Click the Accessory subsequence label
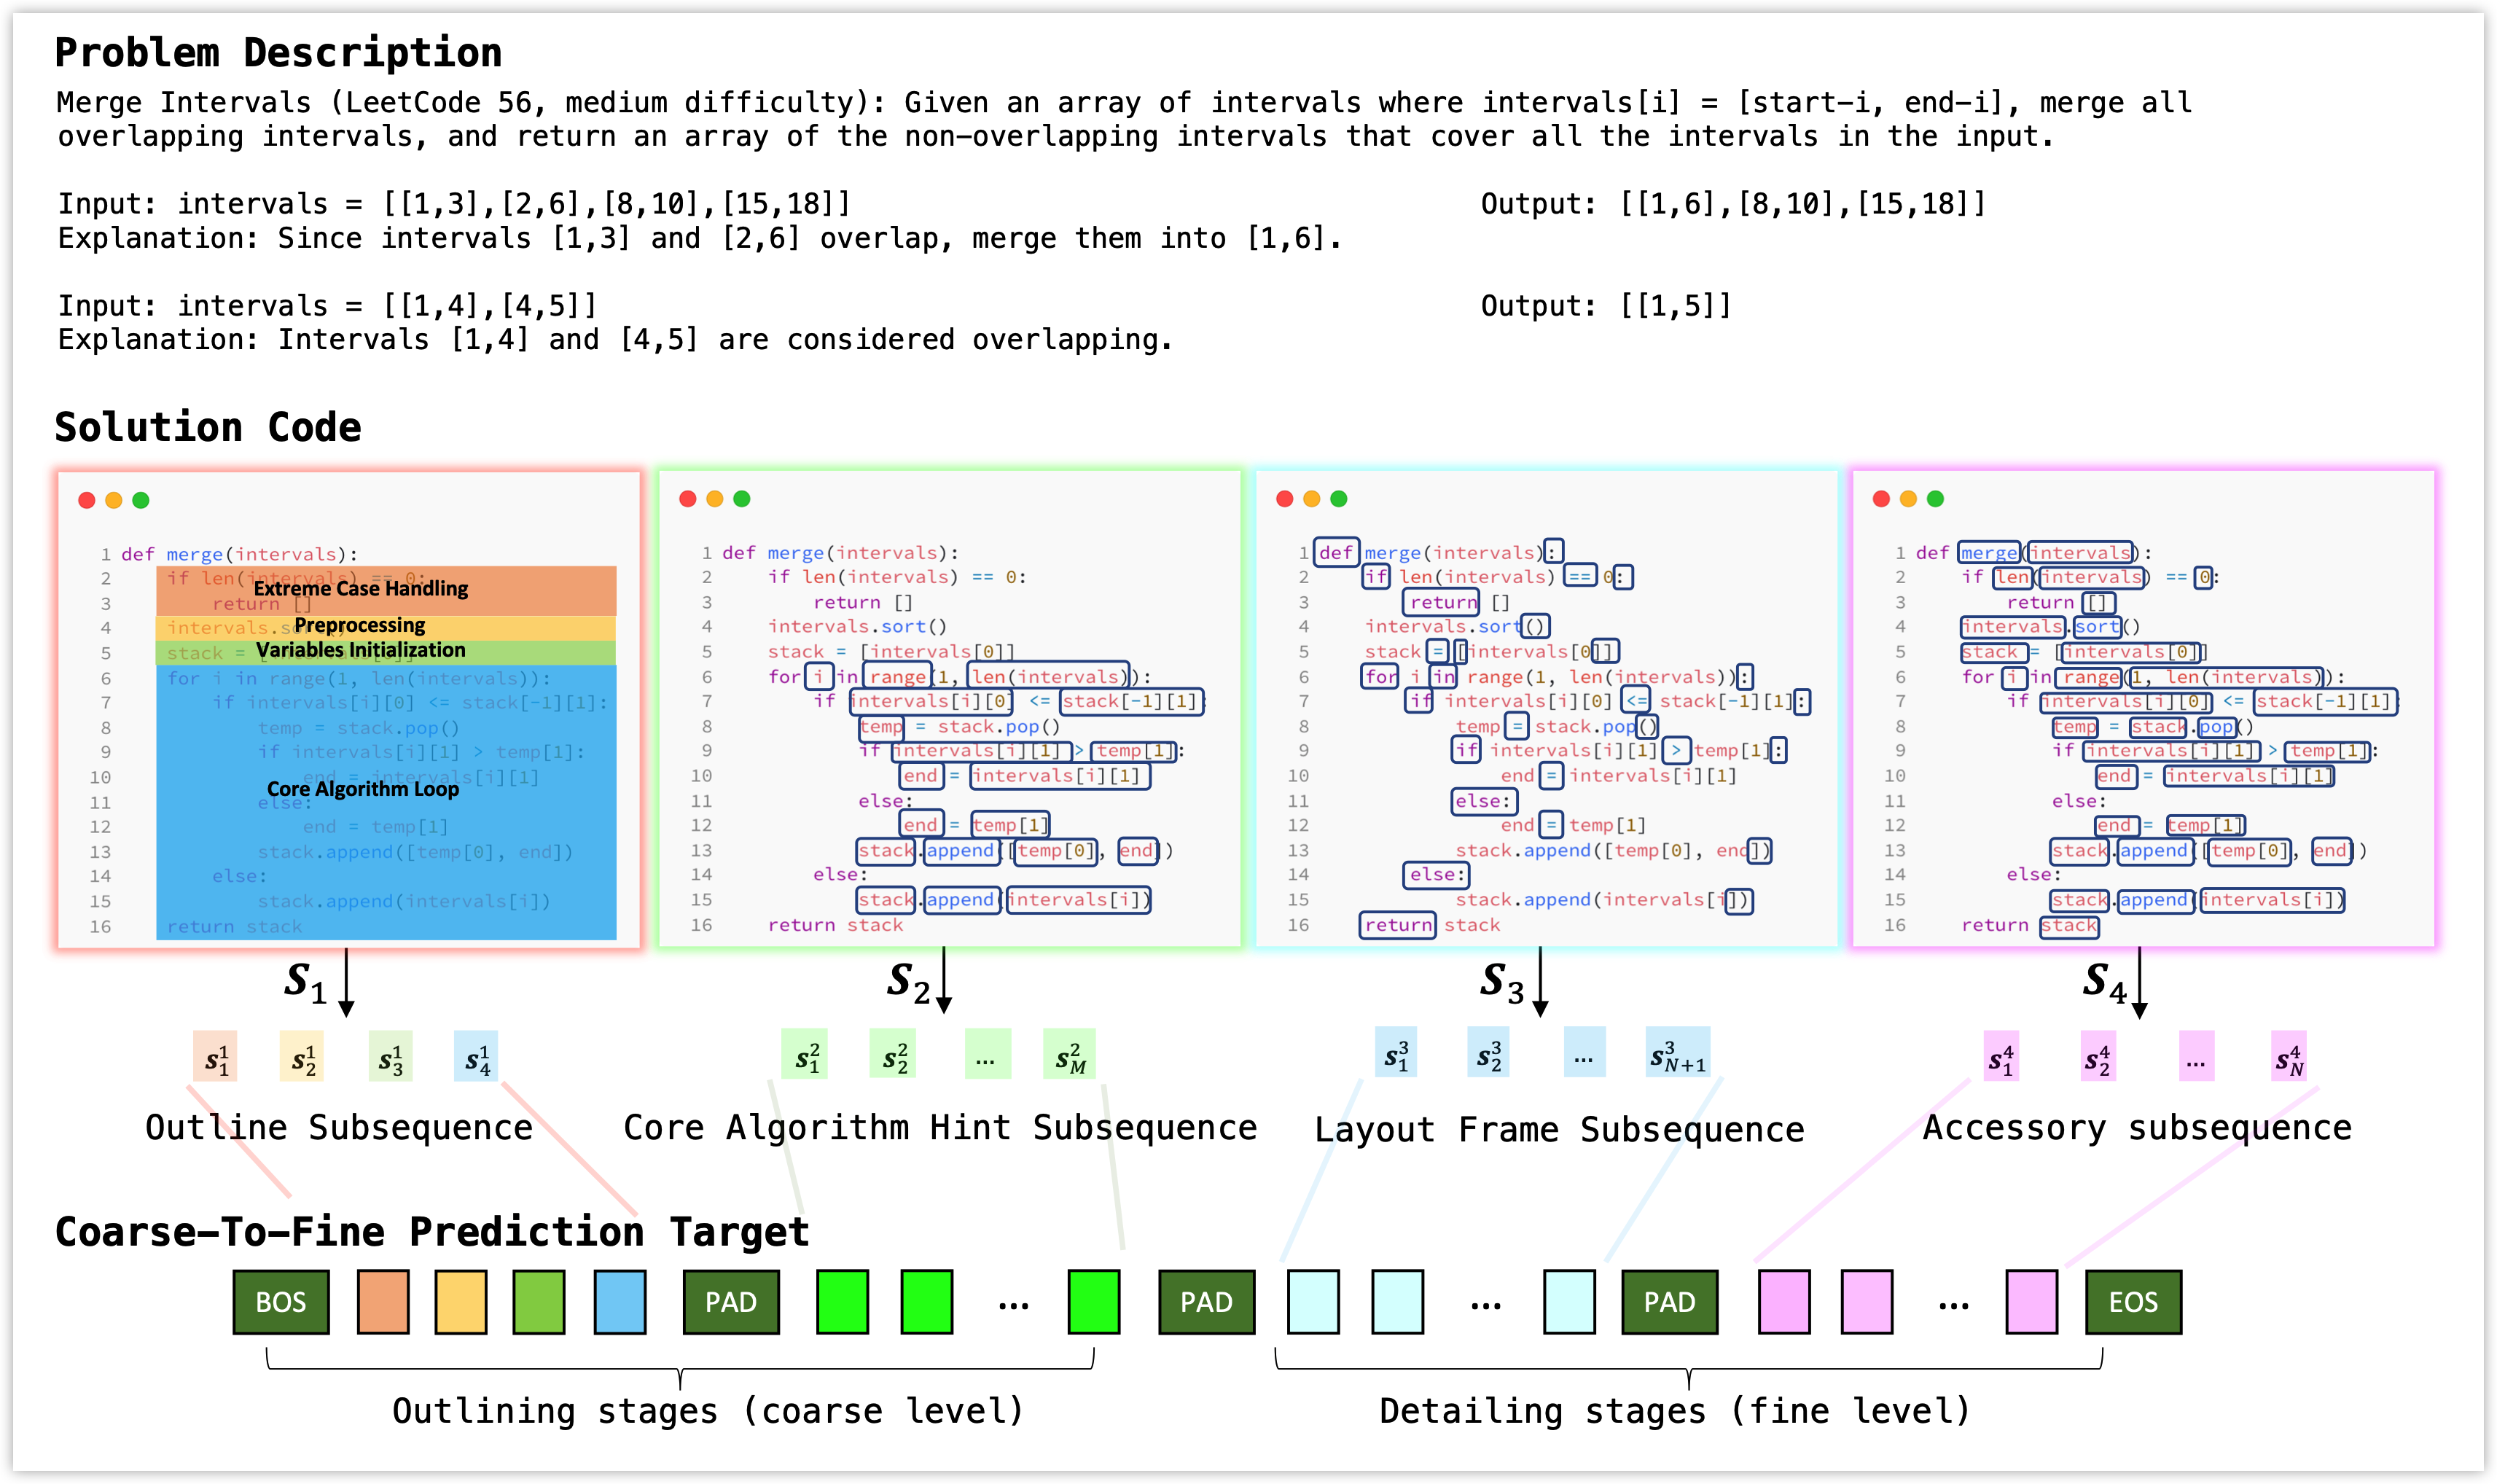This screenshot has height=1484, width=2497. click(x=2137, y=1128)
